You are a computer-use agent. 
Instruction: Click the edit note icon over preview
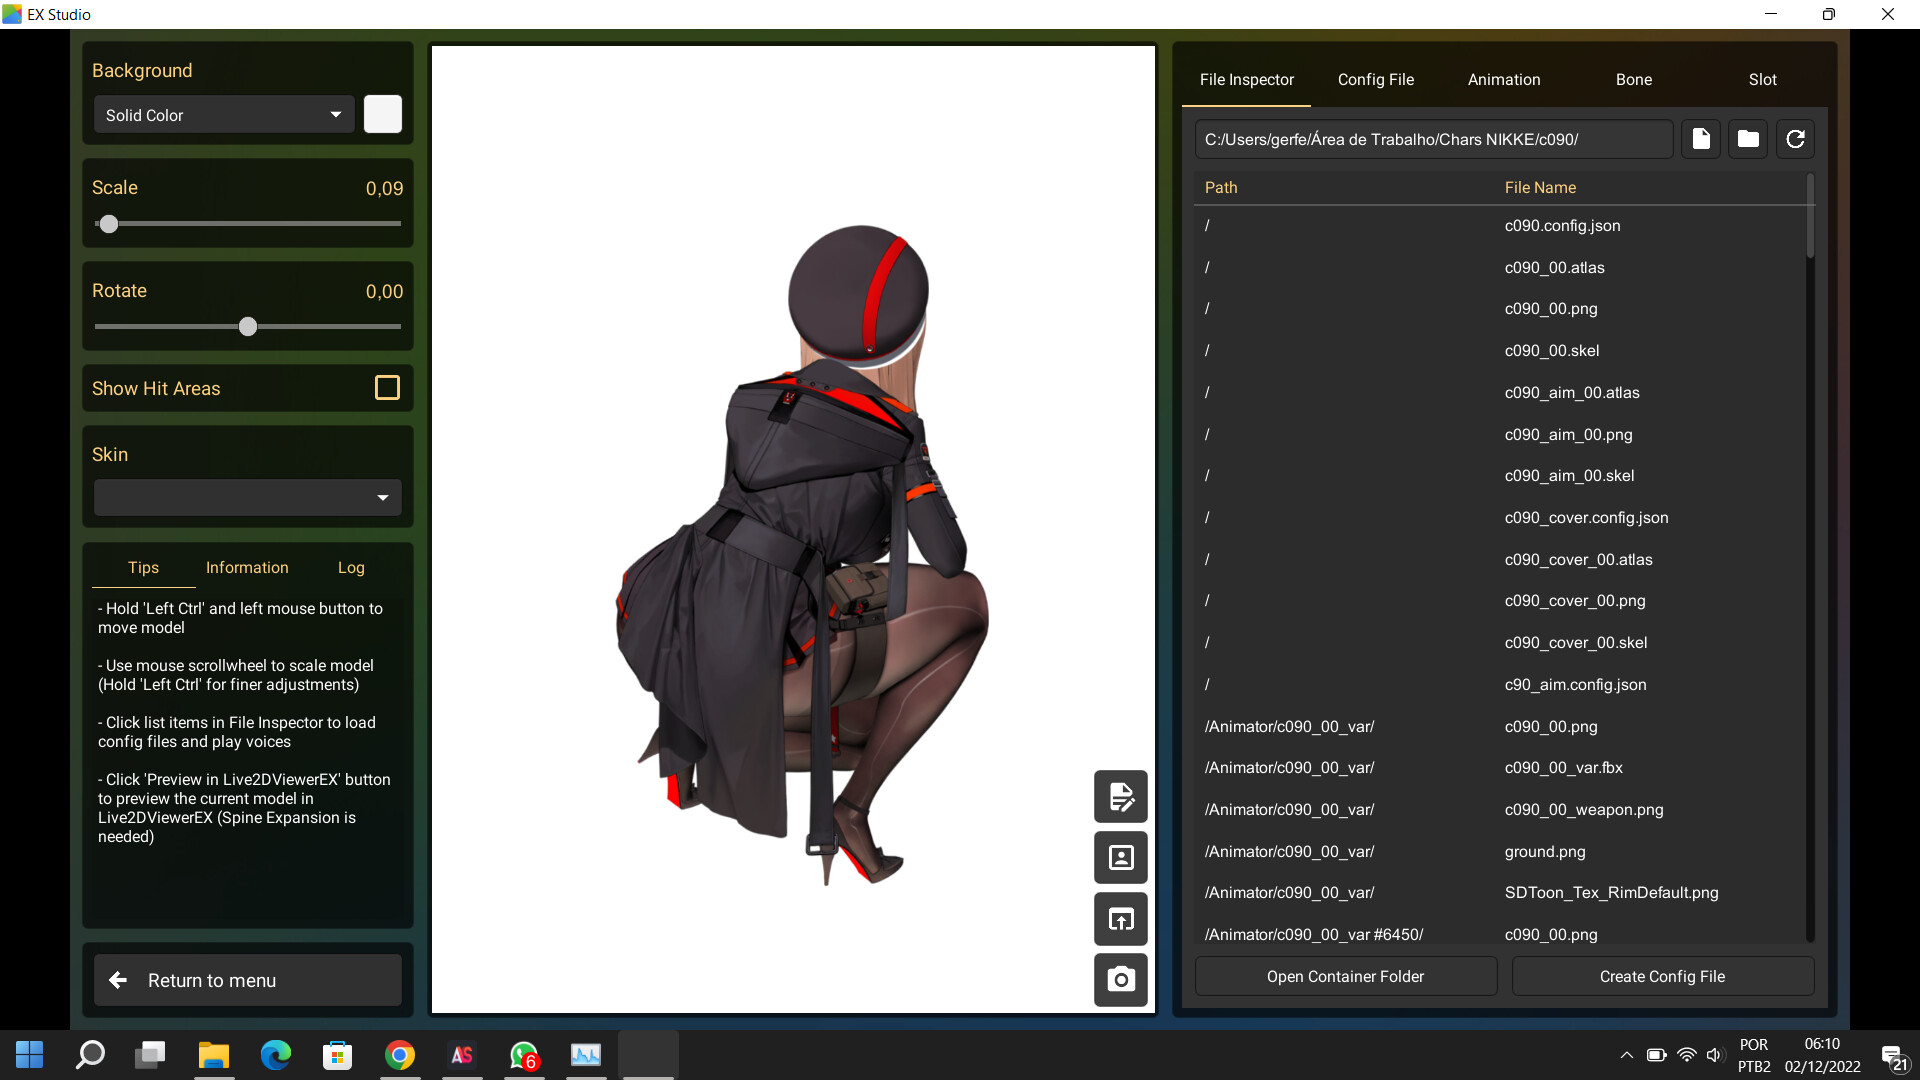1121,797
